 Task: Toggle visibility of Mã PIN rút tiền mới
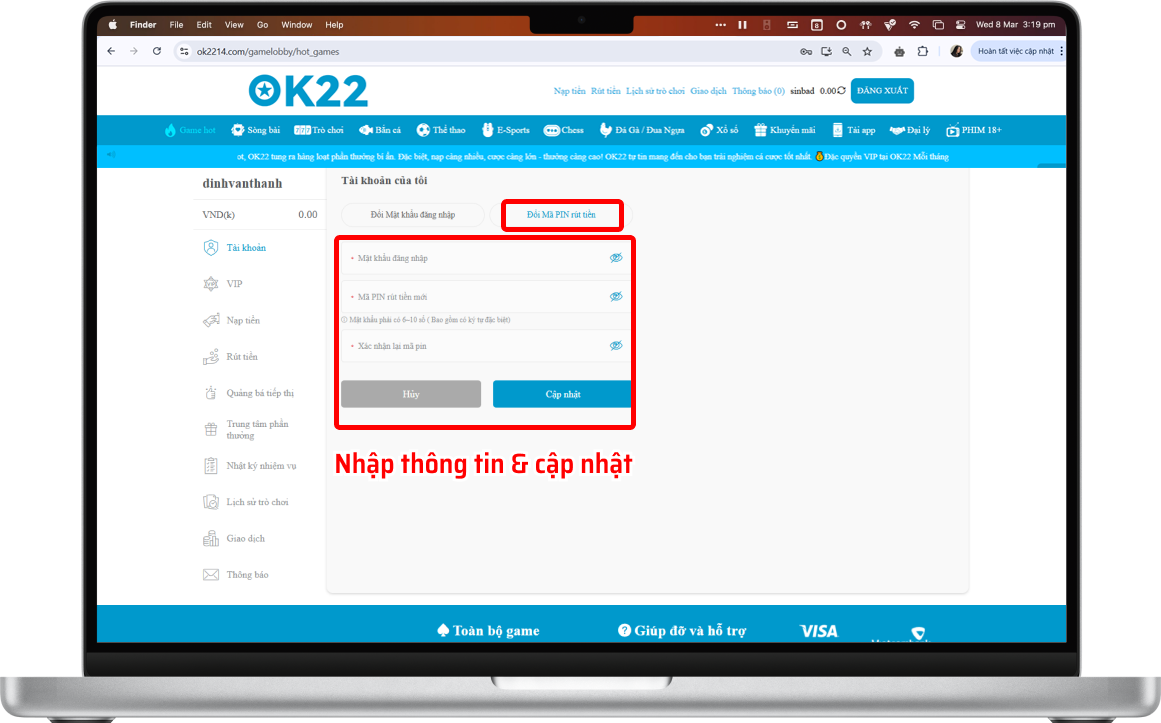click(616, 297)
